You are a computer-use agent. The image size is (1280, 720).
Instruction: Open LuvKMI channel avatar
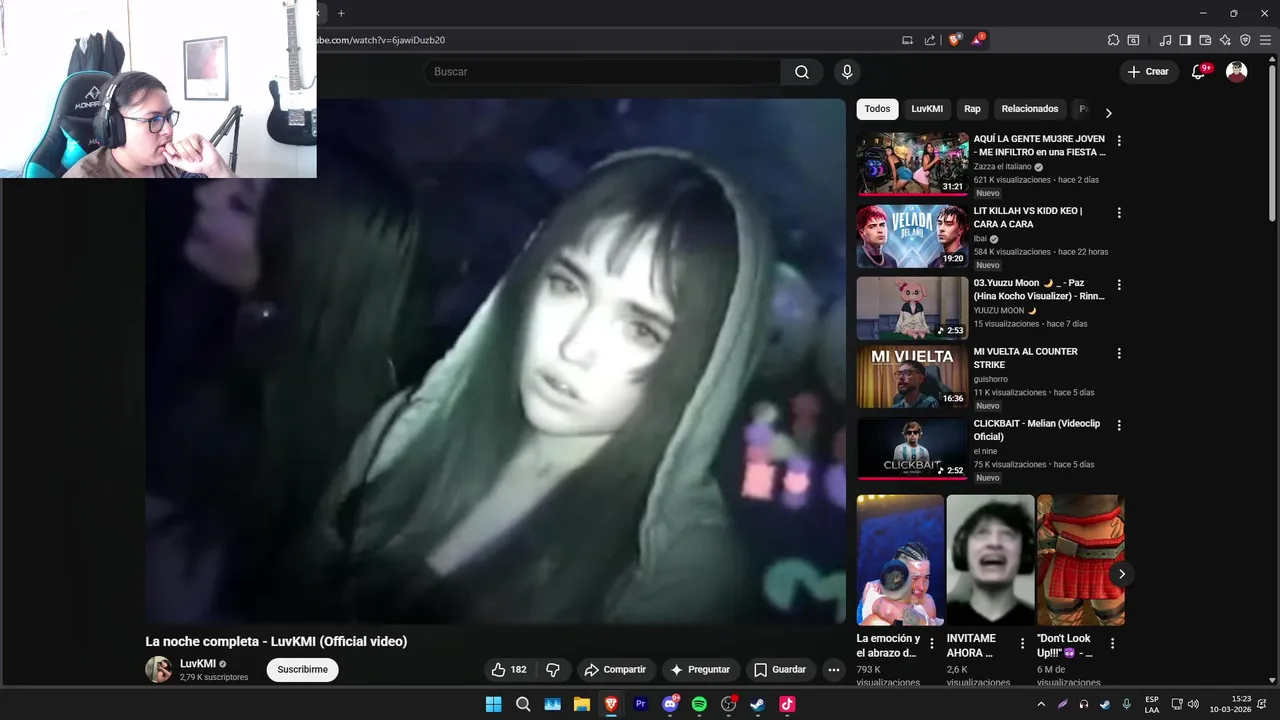(x=158, y=670)
